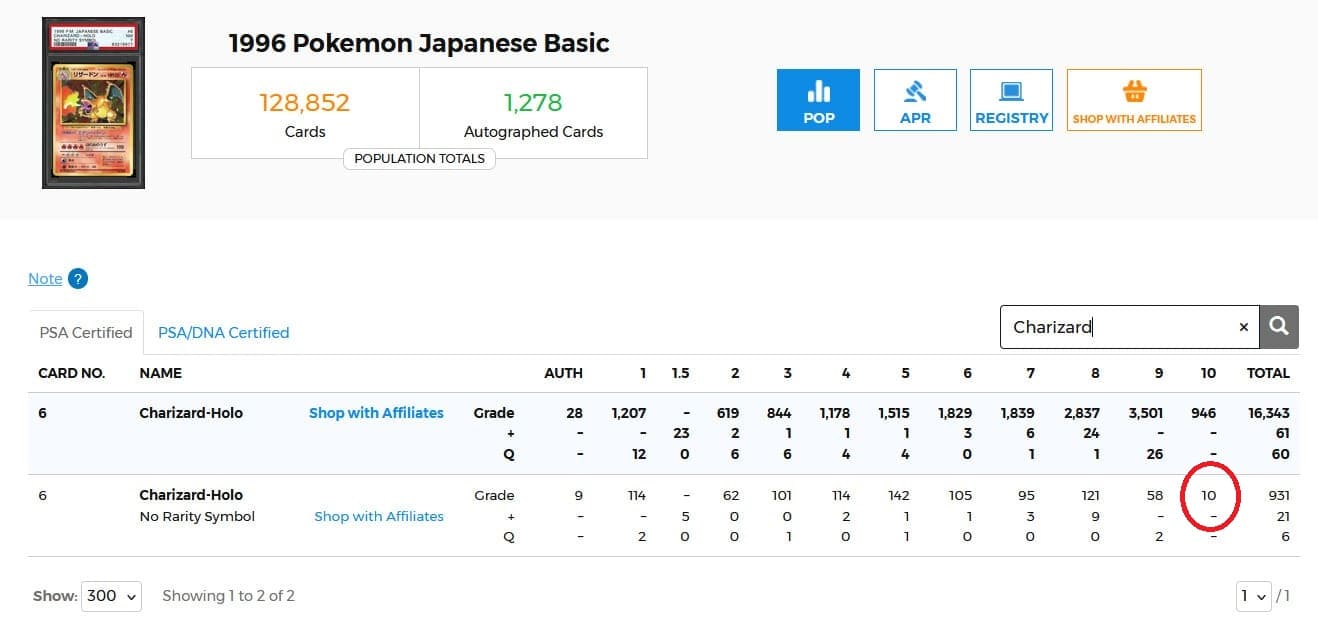Click Shop with Affiliates for first Charizard-Holo
Screen dimensions: 1318x633
click(376, 413)
